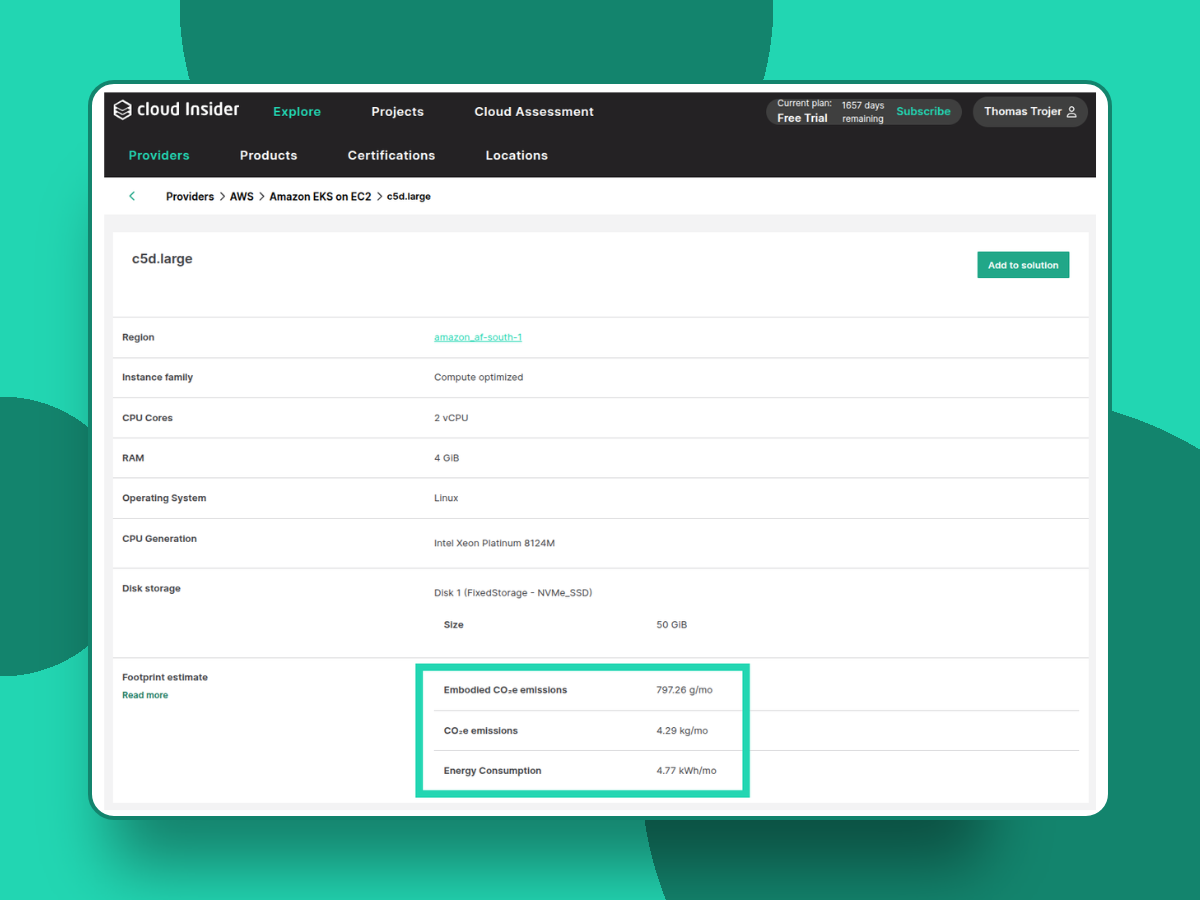Click the CO₂e emissions label

(481, 731)
